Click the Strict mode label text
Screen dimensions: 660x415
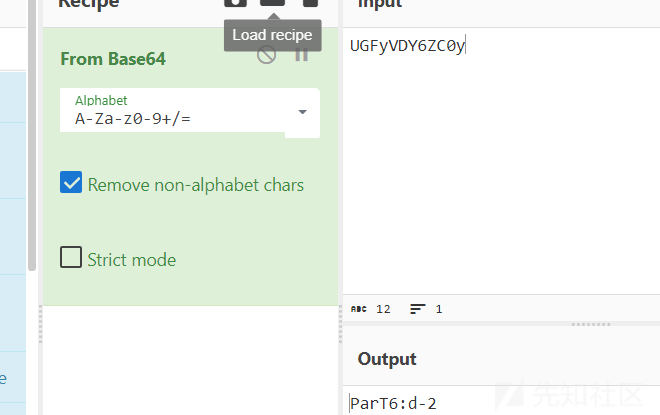131,260
